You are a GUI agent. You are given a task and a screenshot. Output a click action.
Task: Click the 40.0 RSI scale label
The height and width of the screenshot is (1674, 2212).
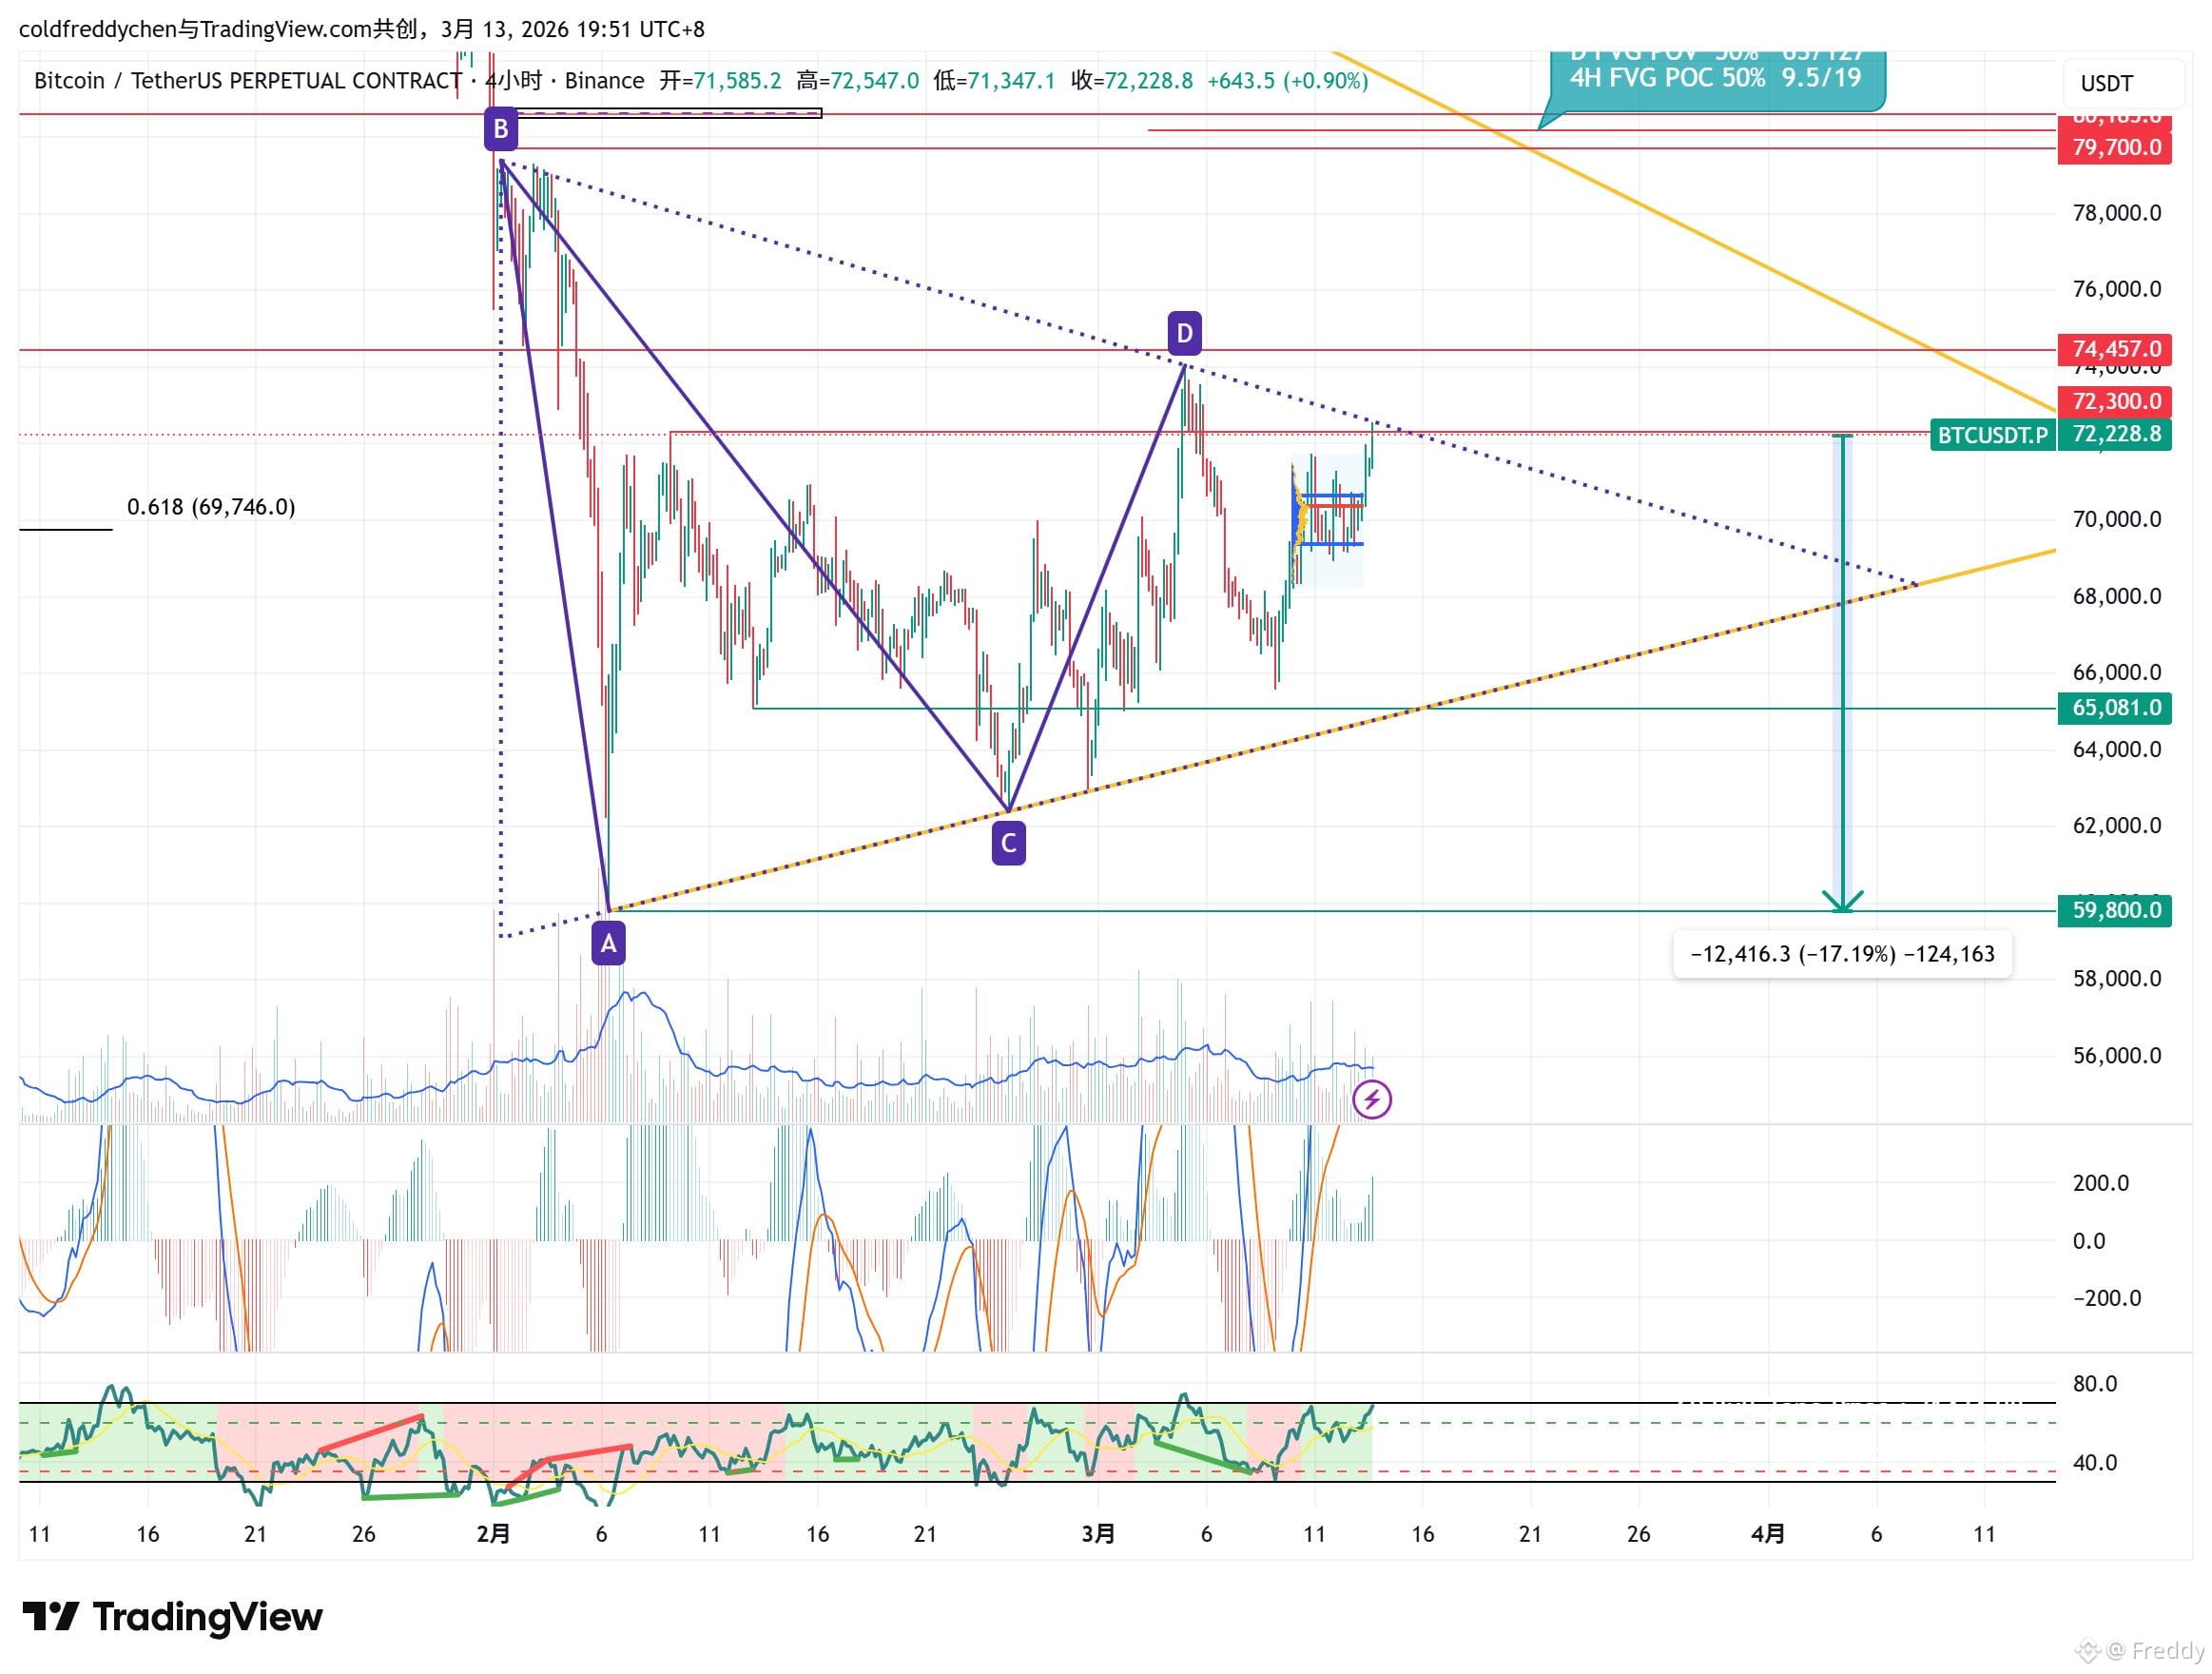[x=2095, y=1463]
